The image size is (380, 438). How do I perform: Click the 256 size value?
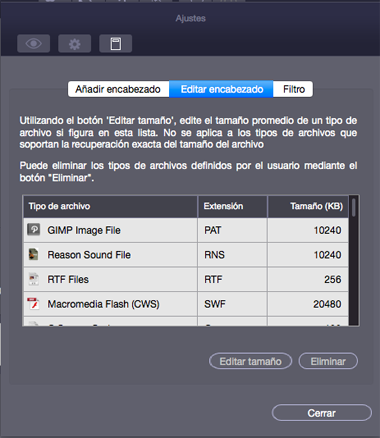tap(332, 279)
